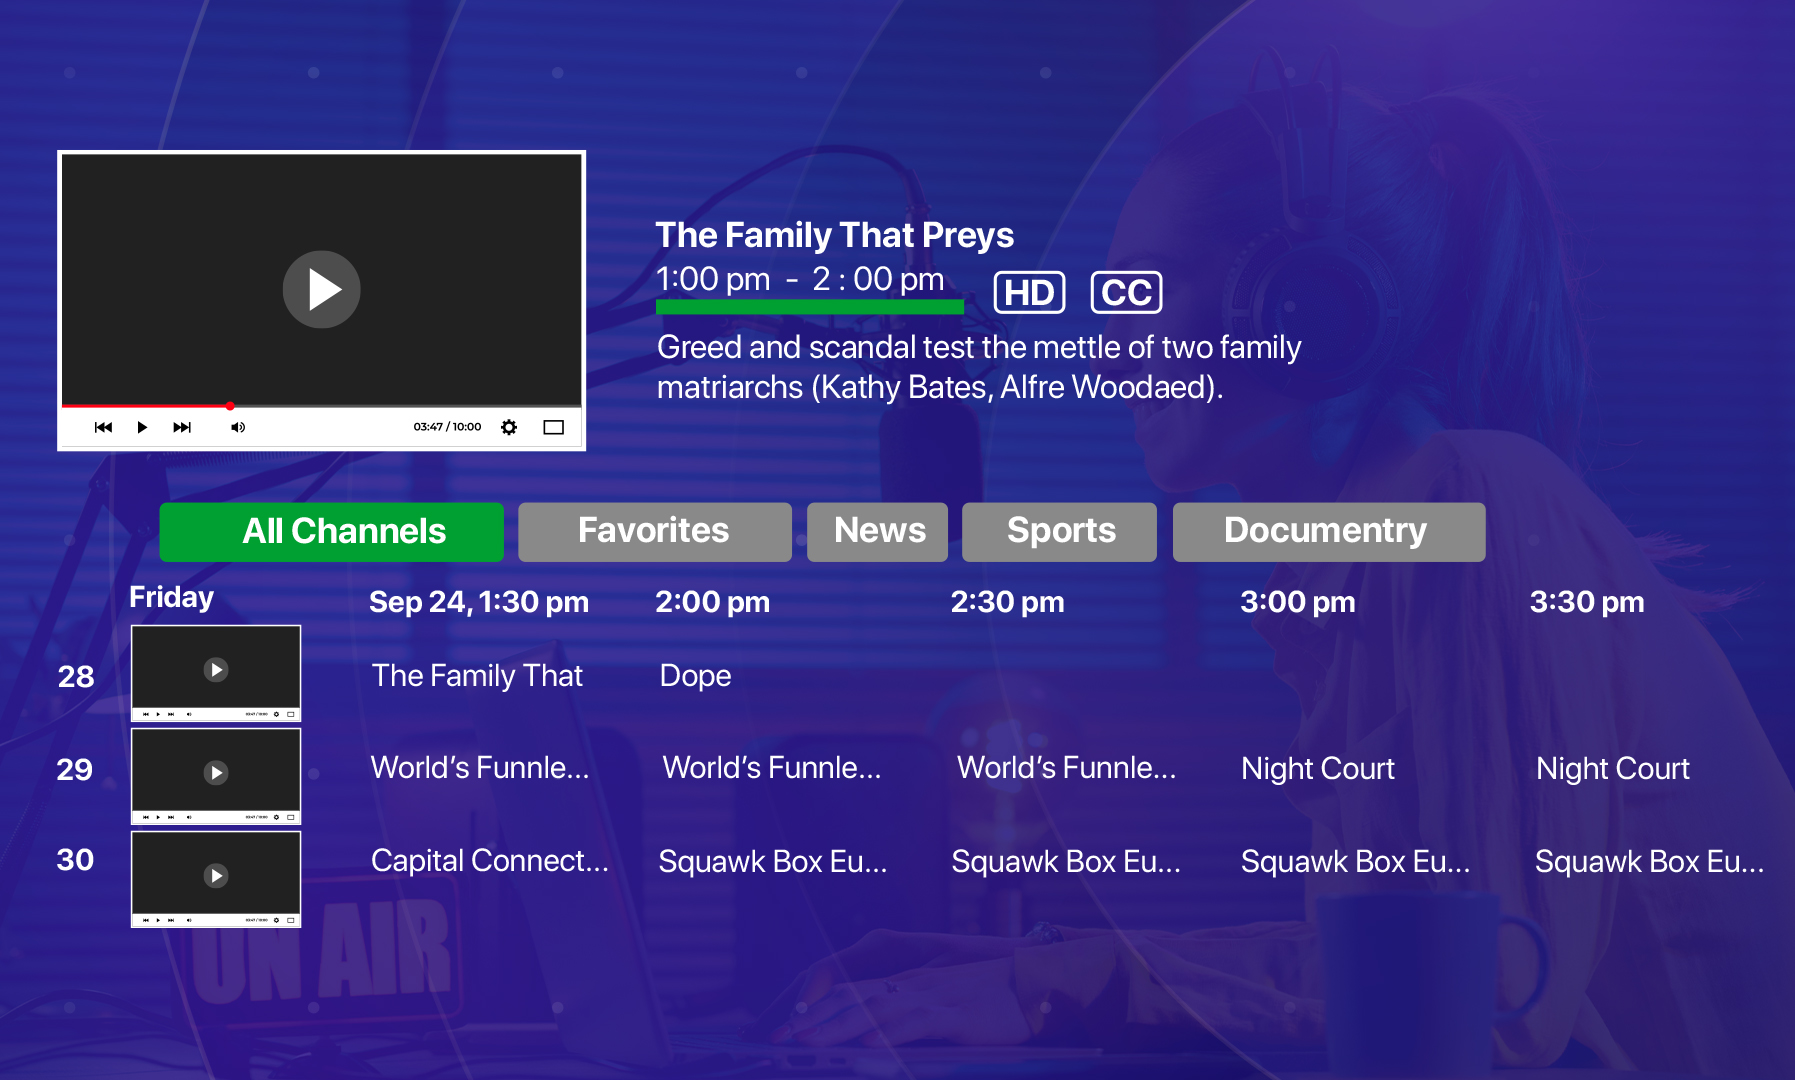Play the channel 30 thumbnail
1795x1080 pixels.
point(216,878)
